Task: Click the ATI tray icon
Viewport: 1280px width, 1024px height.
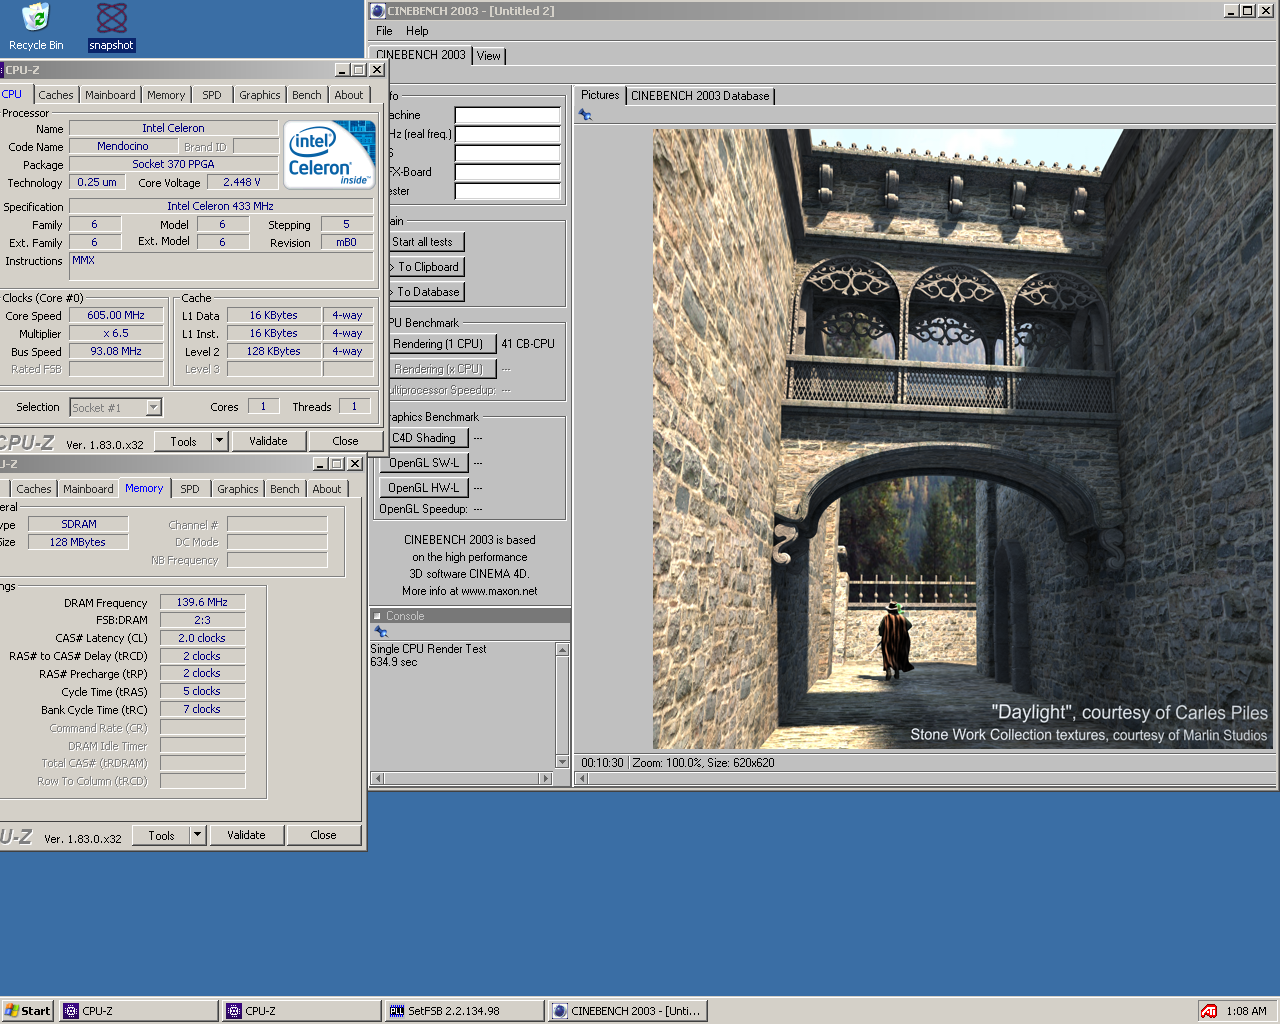Action: tap(1209, 1011)
